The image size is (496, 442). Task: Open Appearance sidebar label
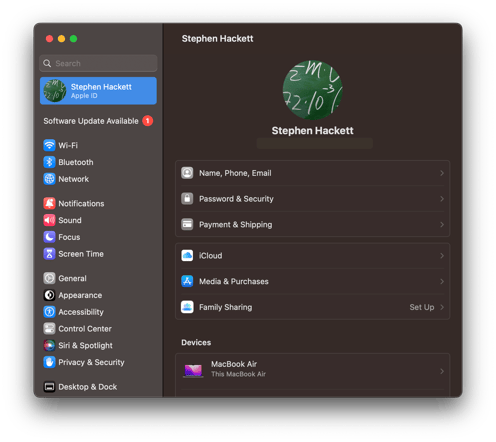(80, 295)
